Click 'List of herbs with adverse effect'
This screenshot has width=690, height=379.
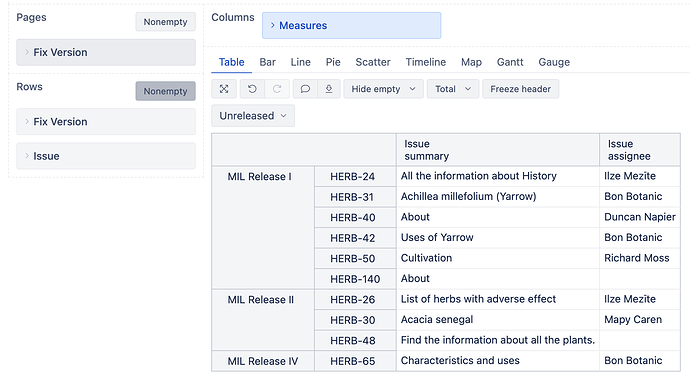498,299
